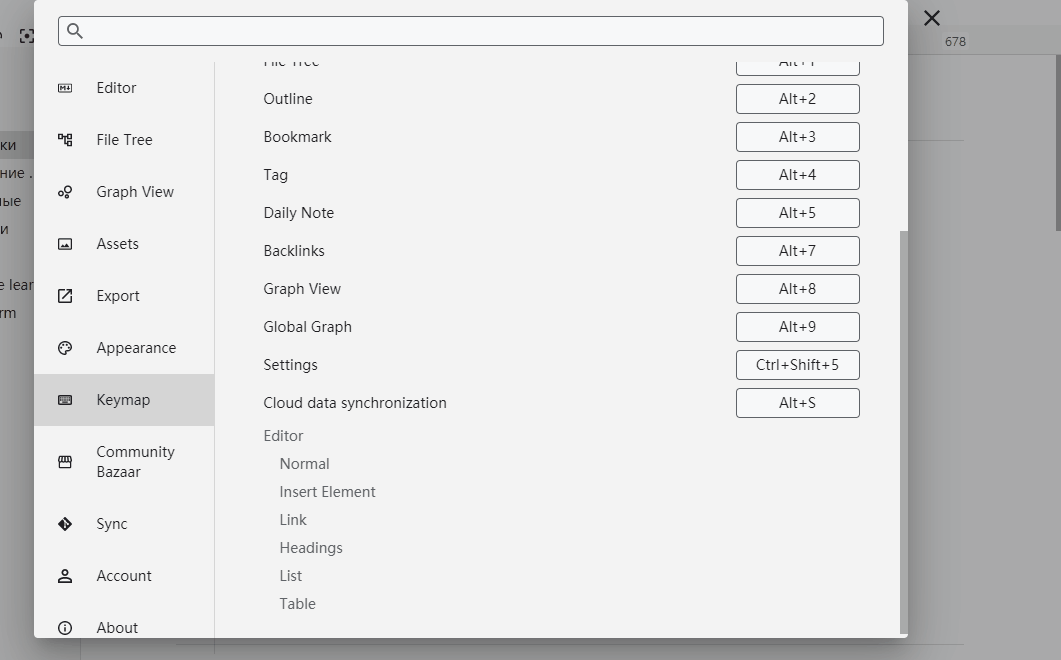Image resolution: width=1061 pixels, height=660 pixels.
Task: Expand the Headings keymap group
Action: [311, 548]
